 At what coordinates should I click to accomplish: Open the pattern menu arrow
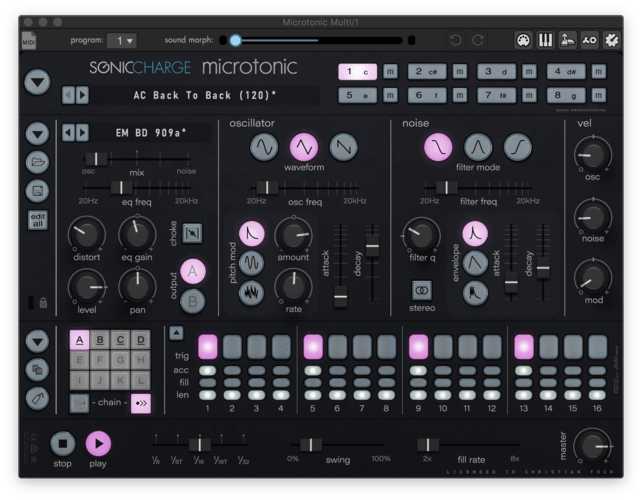[x=38, y=341]
